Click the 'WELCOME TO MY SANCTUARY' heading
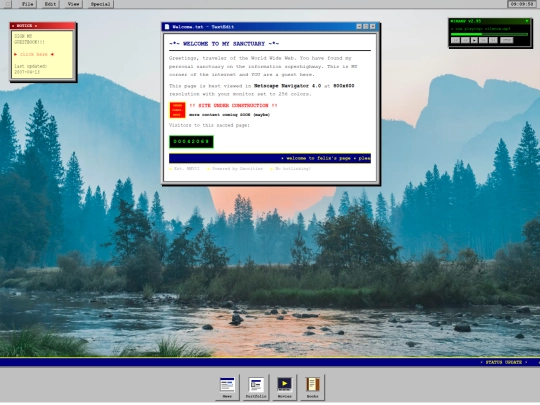The width and height of the screenshot is (540, 405). [x=224, y=44]
